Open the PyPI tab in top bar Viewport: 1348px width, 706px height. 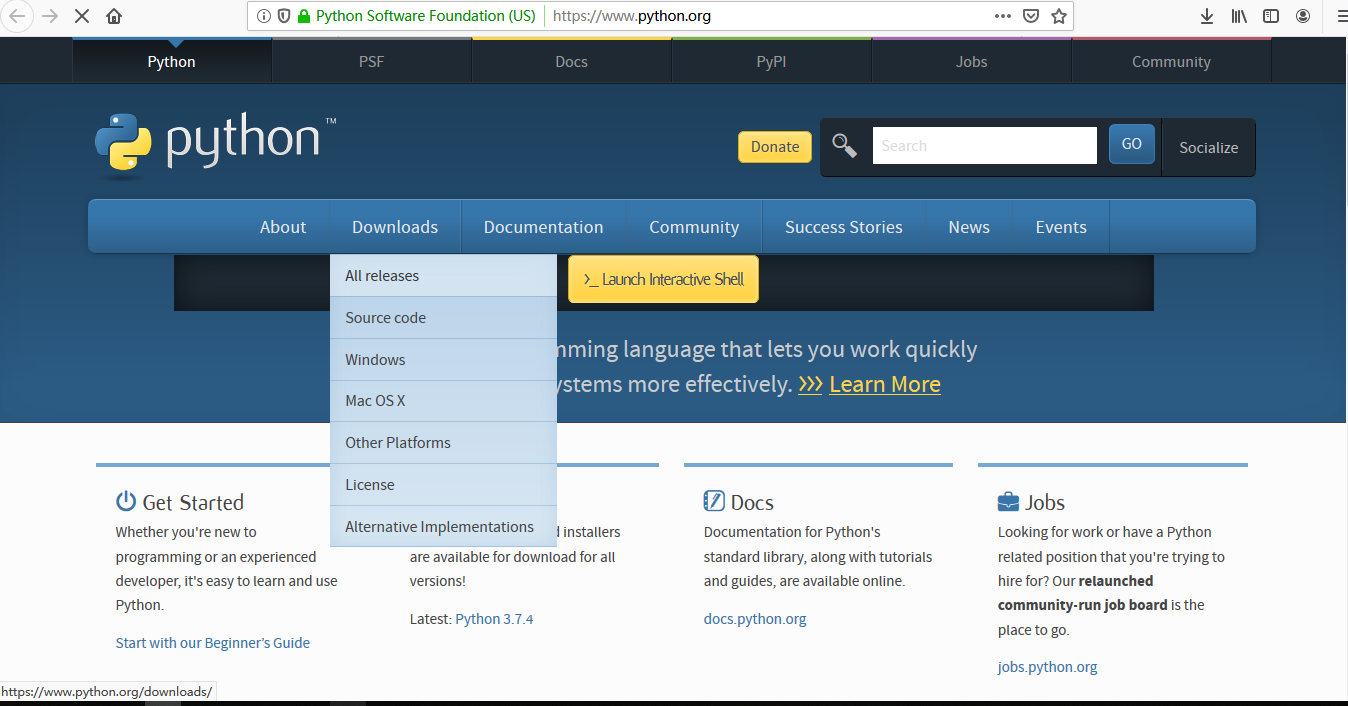tap(772, 61)
